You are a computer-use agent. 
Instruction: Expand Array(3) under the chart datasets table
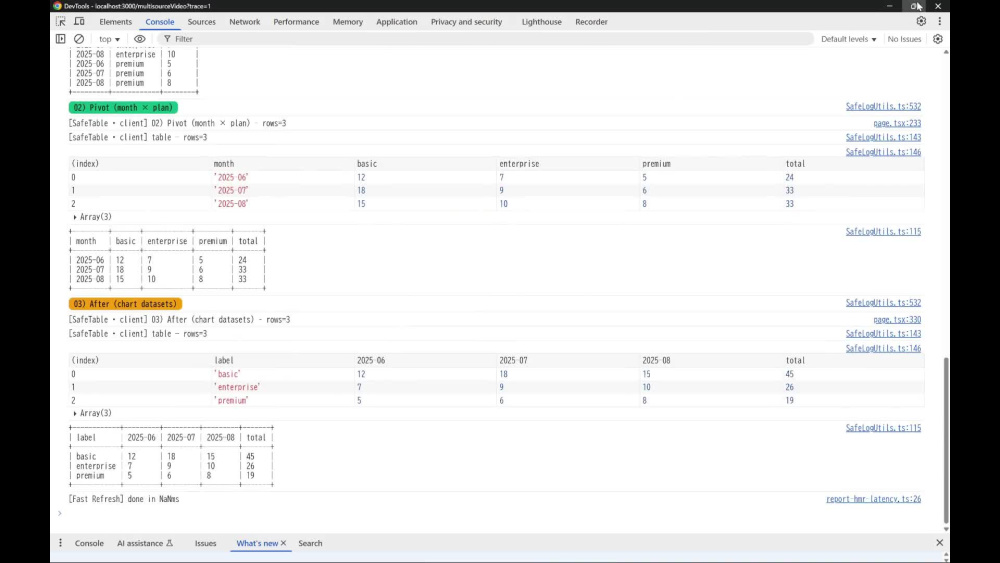(92, 413)
